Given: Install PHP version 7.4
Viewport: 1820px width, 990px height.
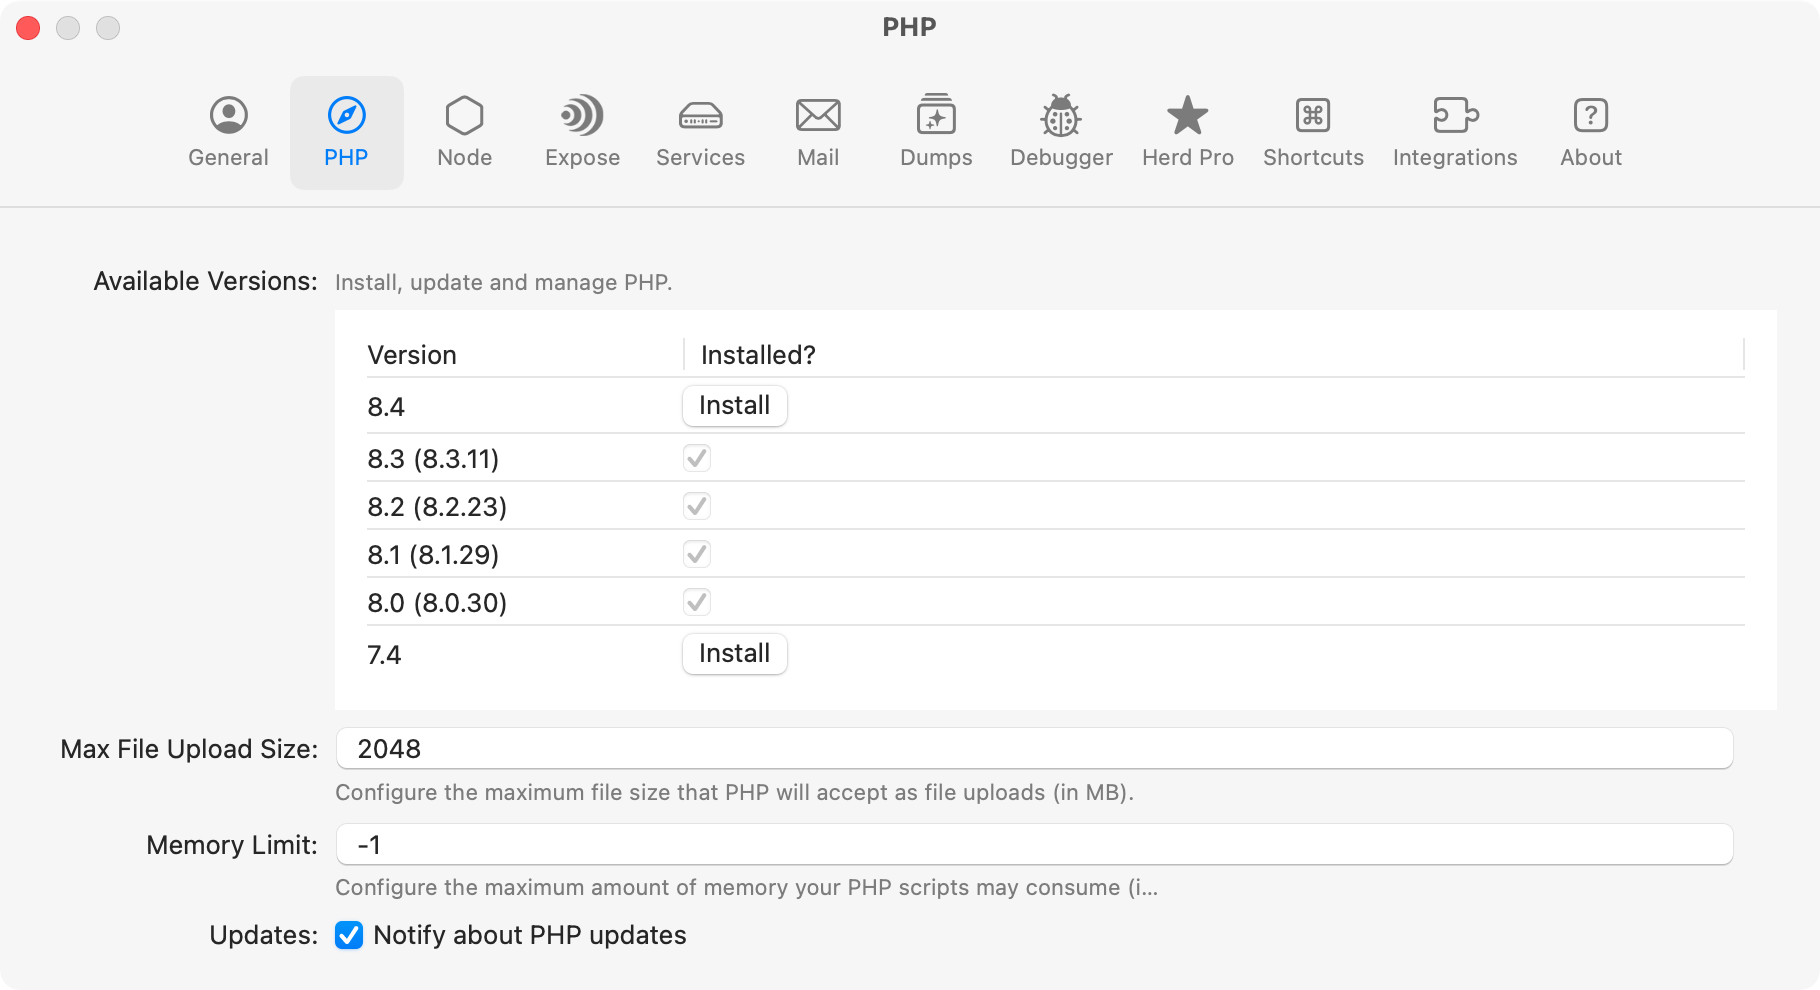Looking at the screenshot, I should (x=734, y=654).
